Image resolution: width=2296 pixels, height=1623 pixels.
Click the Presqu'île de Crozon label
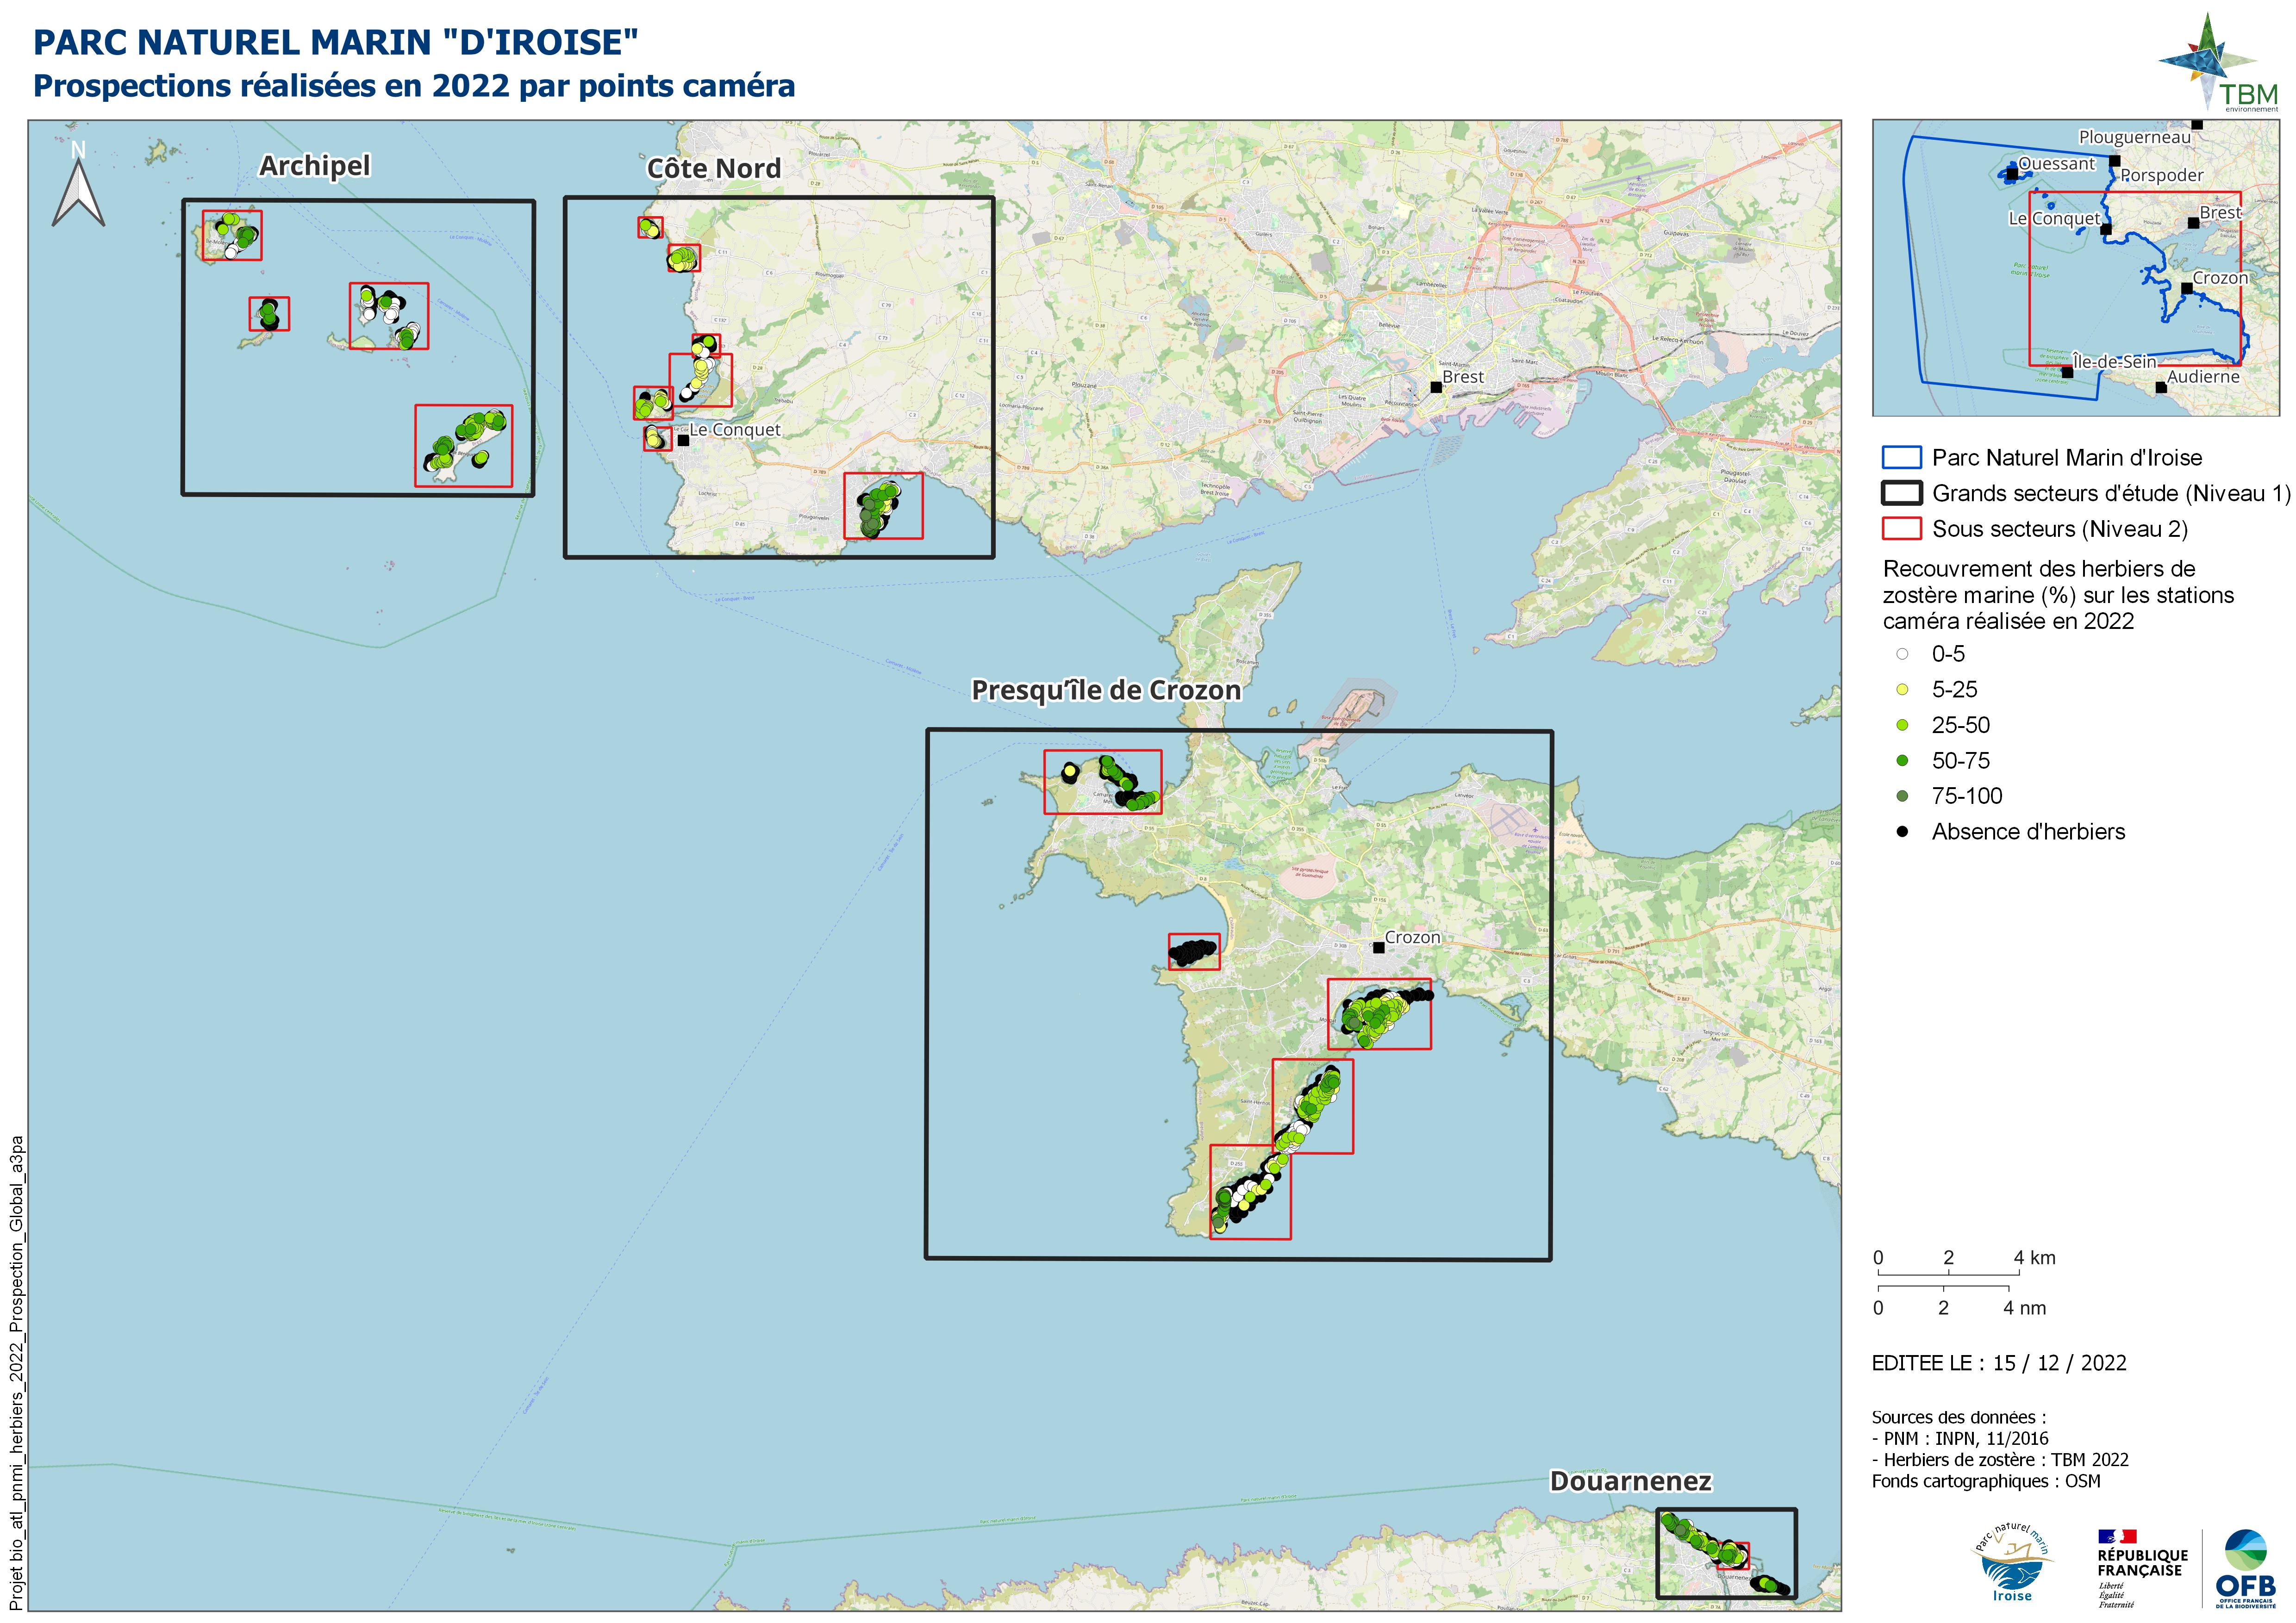click(x=1106, y=691)
